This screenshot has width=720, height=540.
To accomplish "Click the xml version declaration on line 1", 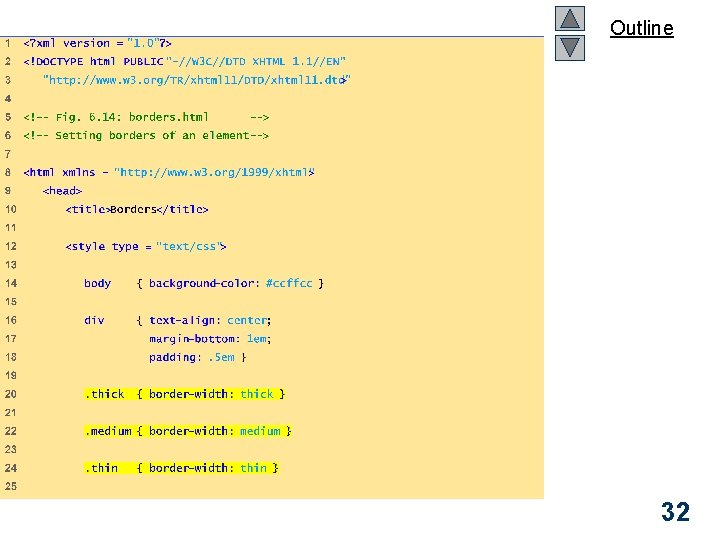I will pyautogui.click(x=97, y=43).
